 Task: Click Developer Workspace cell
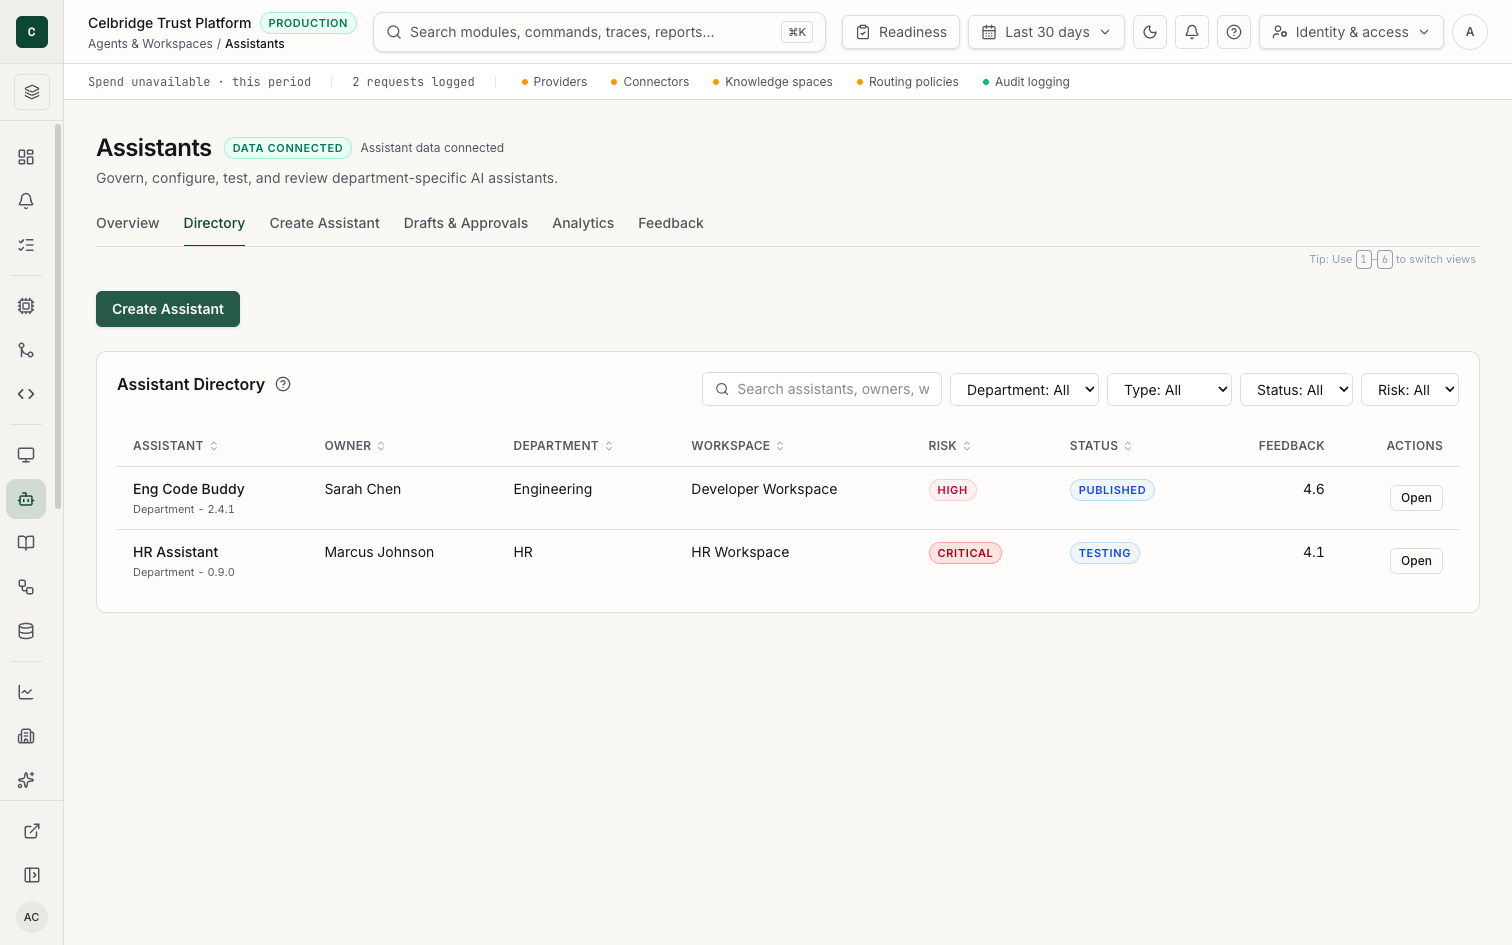(x=764, y=489)
